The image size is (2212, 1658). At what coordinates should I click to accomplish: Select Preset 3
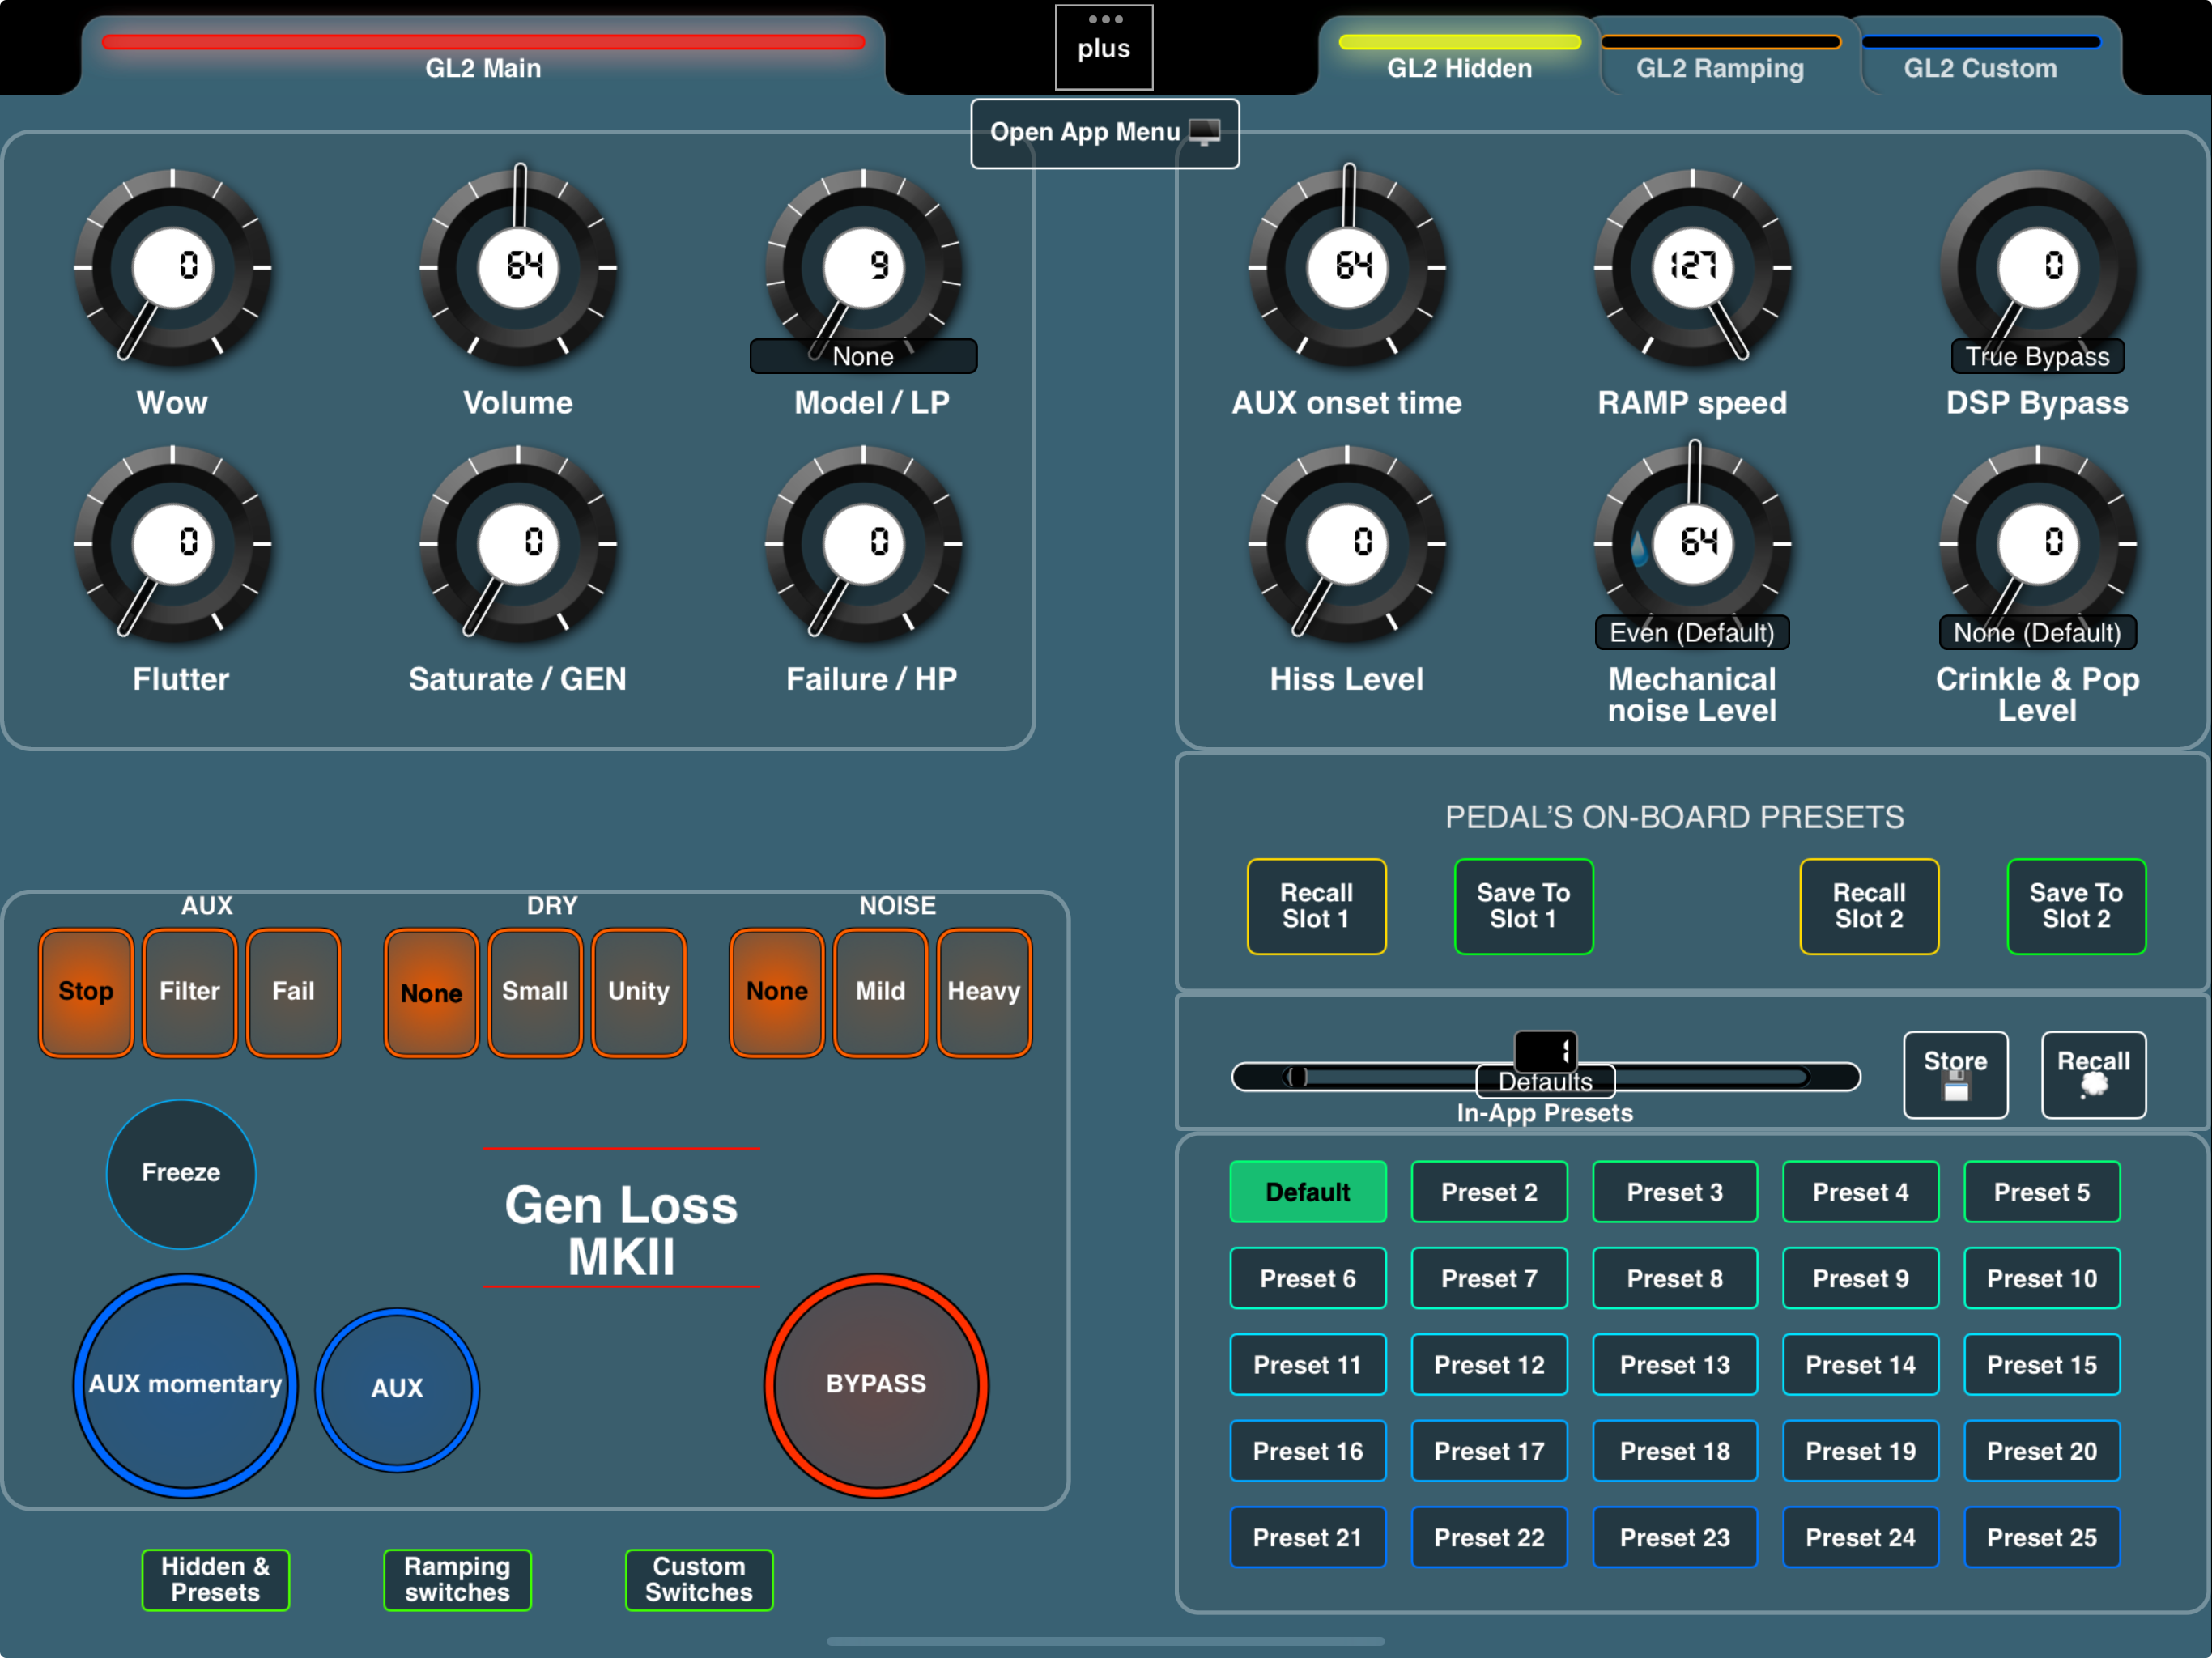point(1675,1192)
